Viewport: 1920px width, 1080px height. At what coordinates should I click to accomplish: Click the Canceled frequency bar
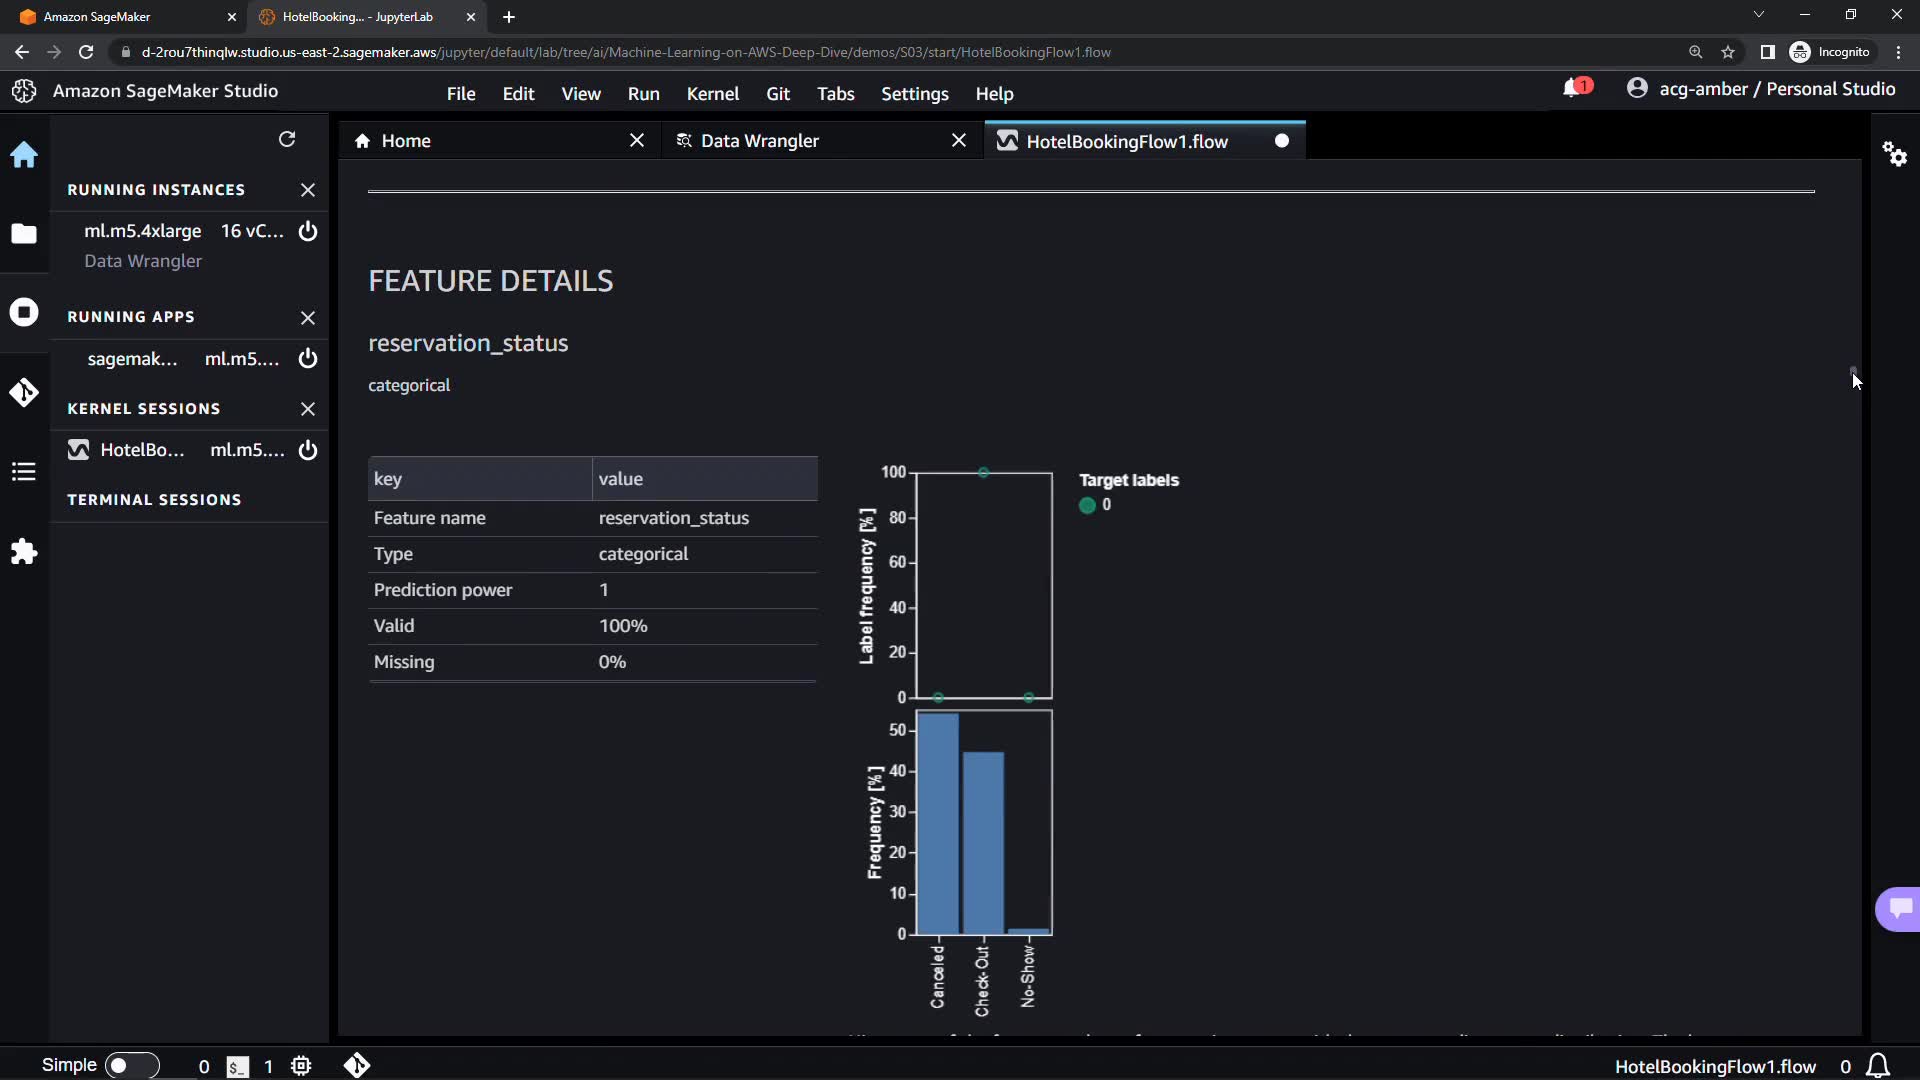pos(937,824)
